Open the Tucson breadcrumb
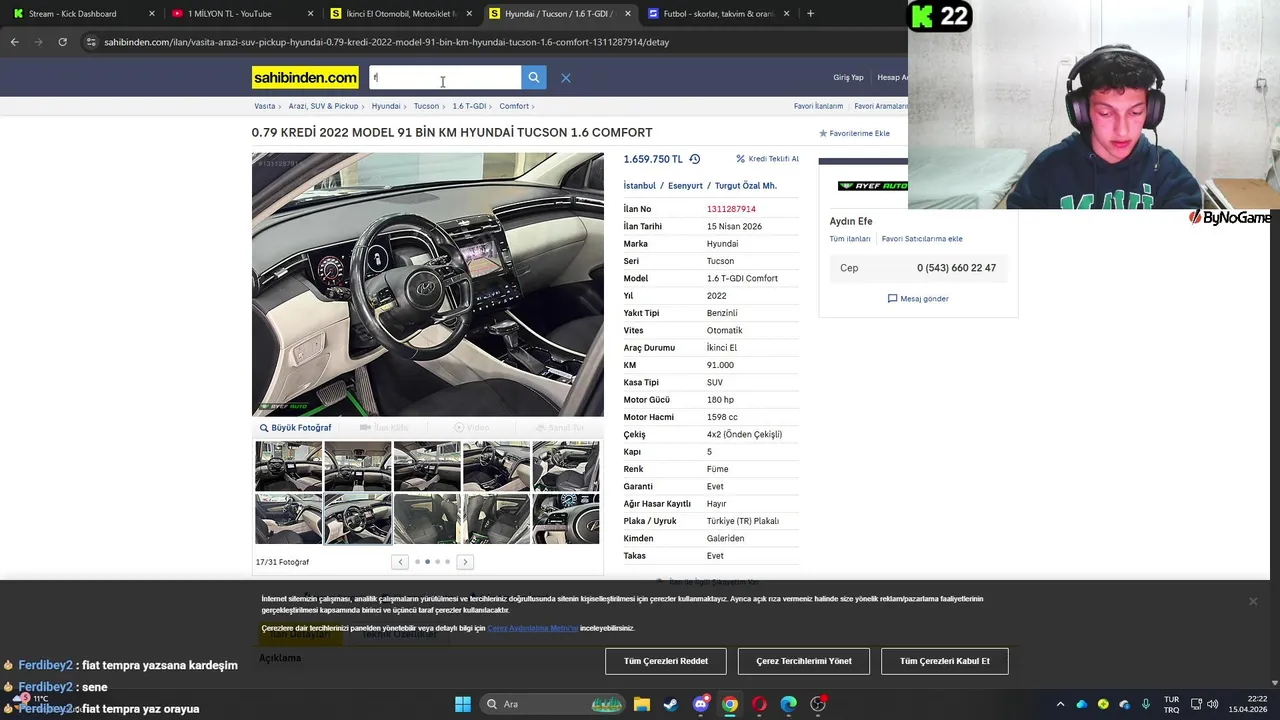 click(x=426, y=106)
